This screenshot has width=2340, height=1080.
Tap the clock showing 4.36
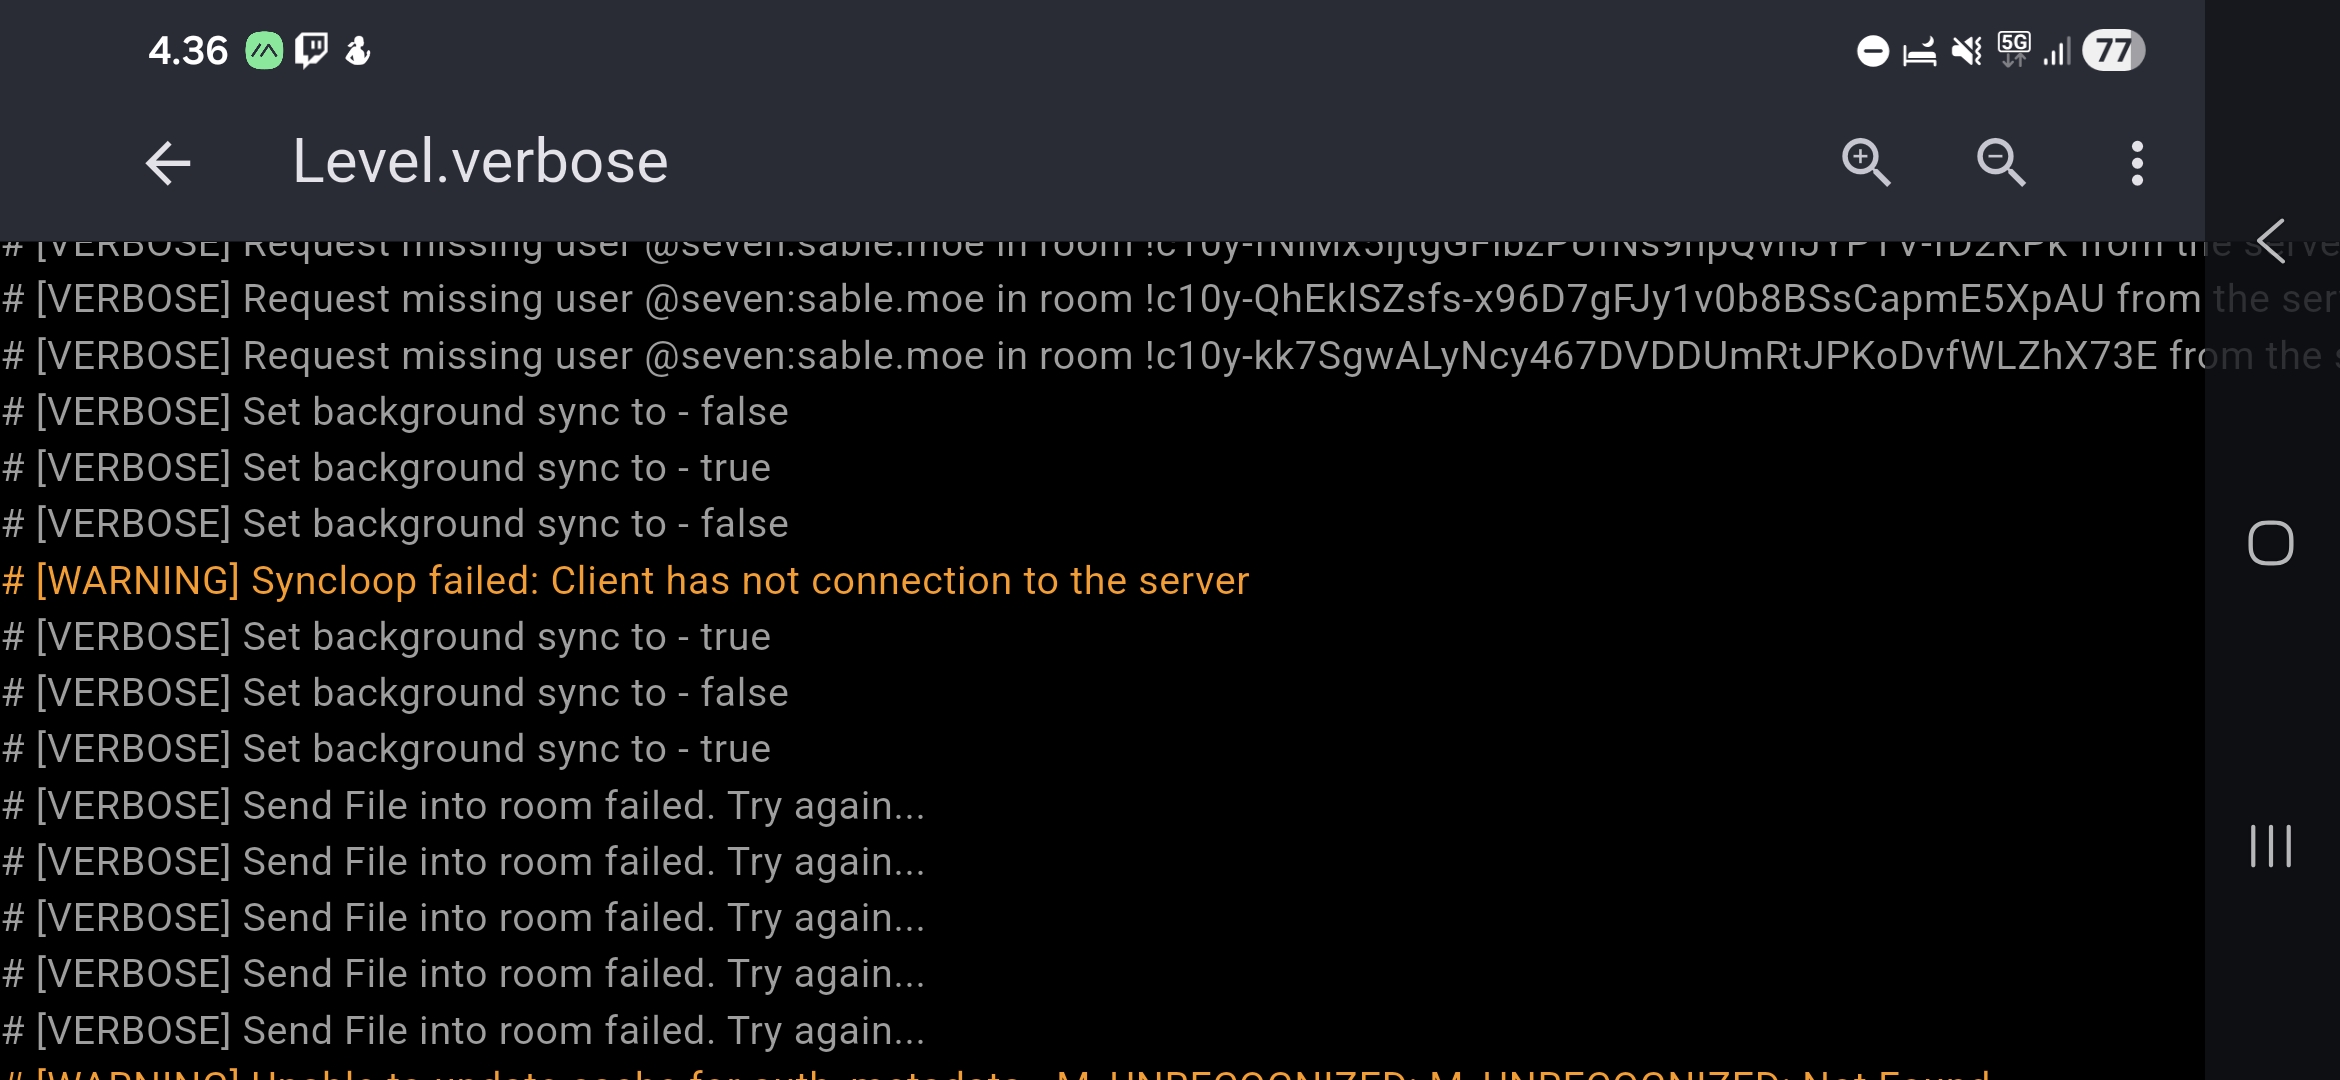click(188, 50)
